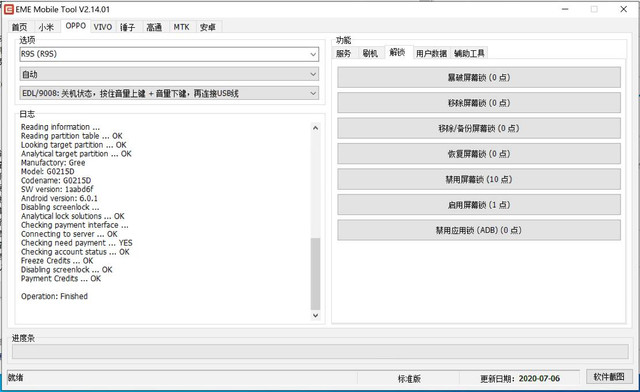This screenshot has width=640, height=392.
Task: Click the 'Codename: G0215D' log line
Action: tap(56, 180)
